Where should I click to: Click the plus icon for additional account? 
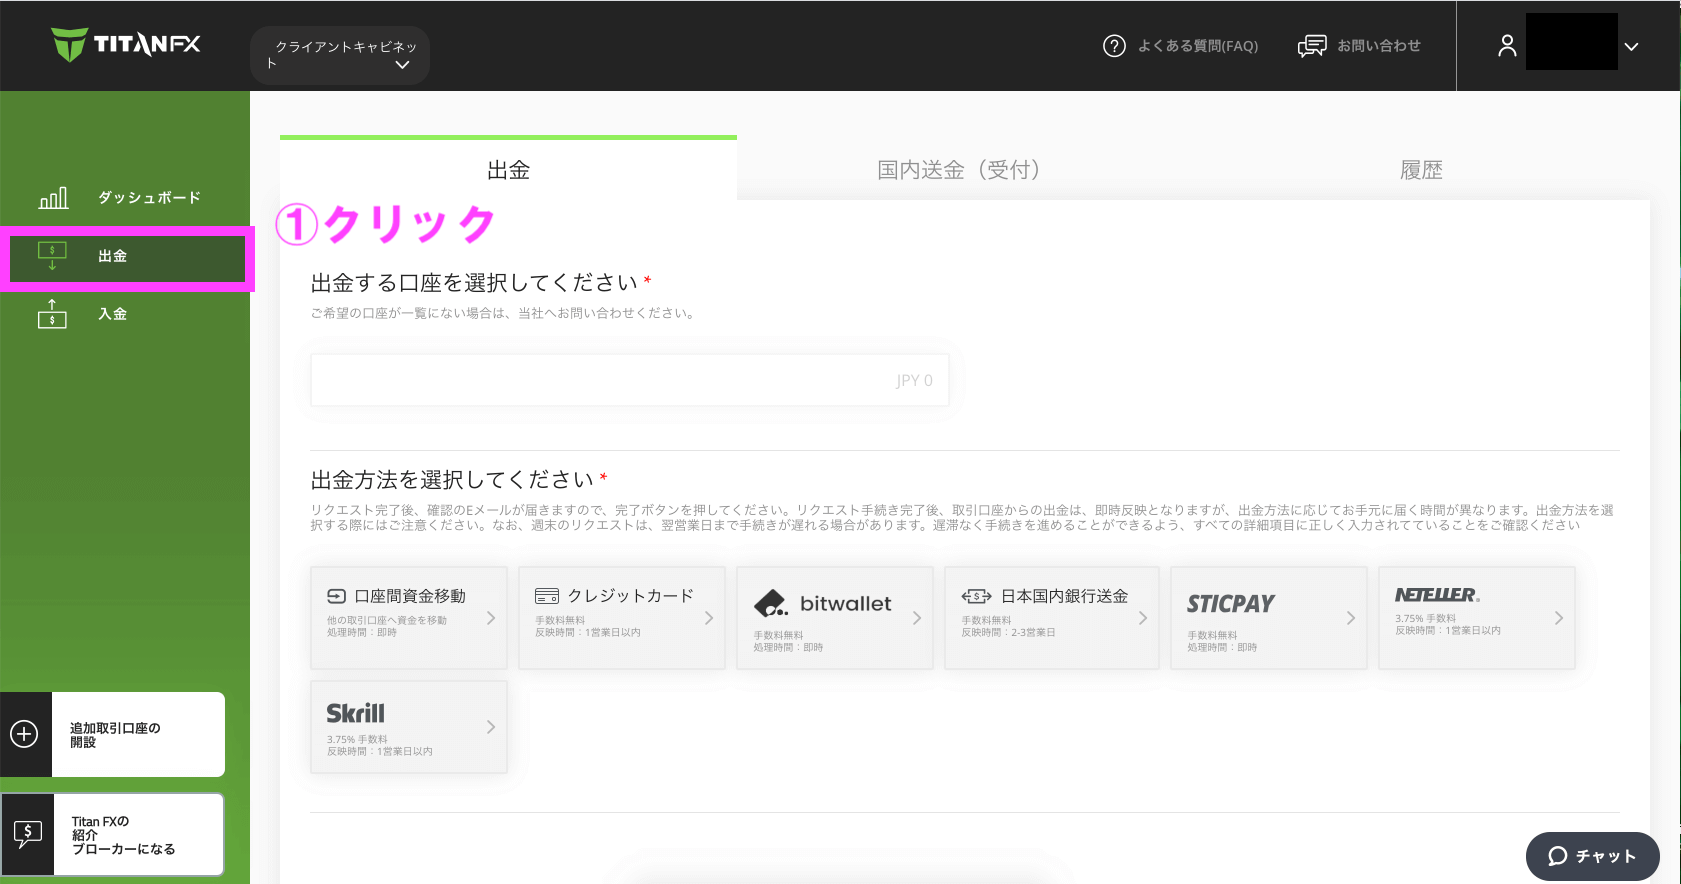point(24,734)
